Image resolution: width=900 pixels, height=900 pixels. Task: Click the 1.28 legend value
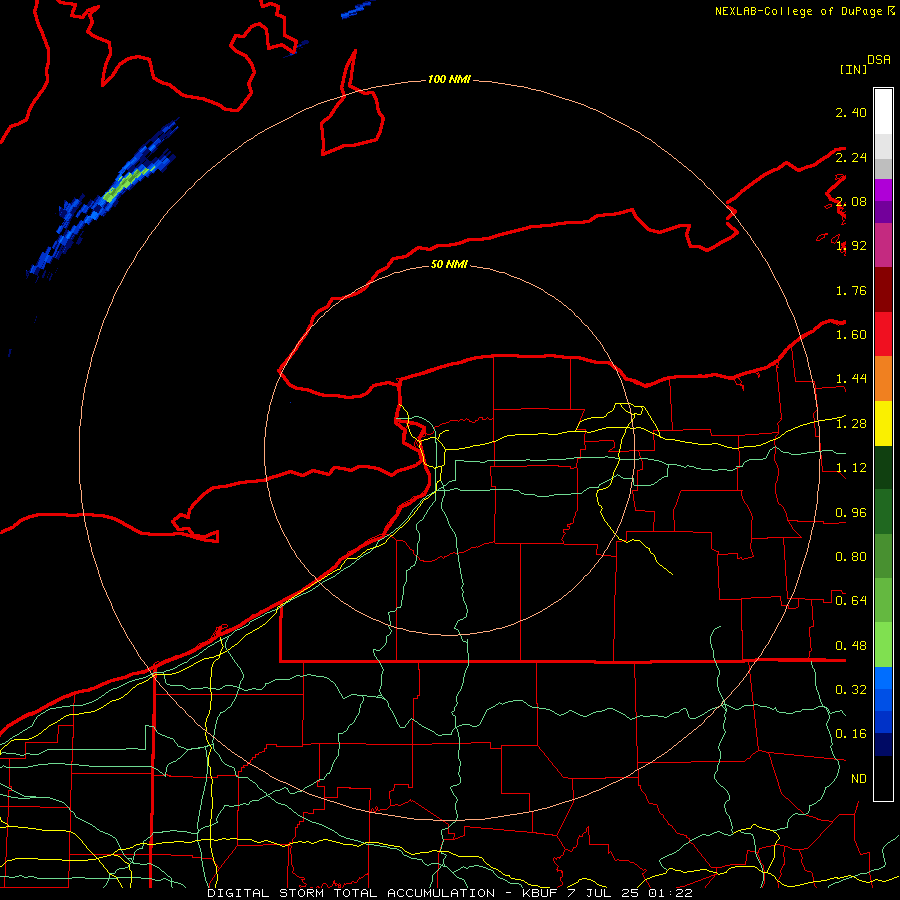click(851, 424)
